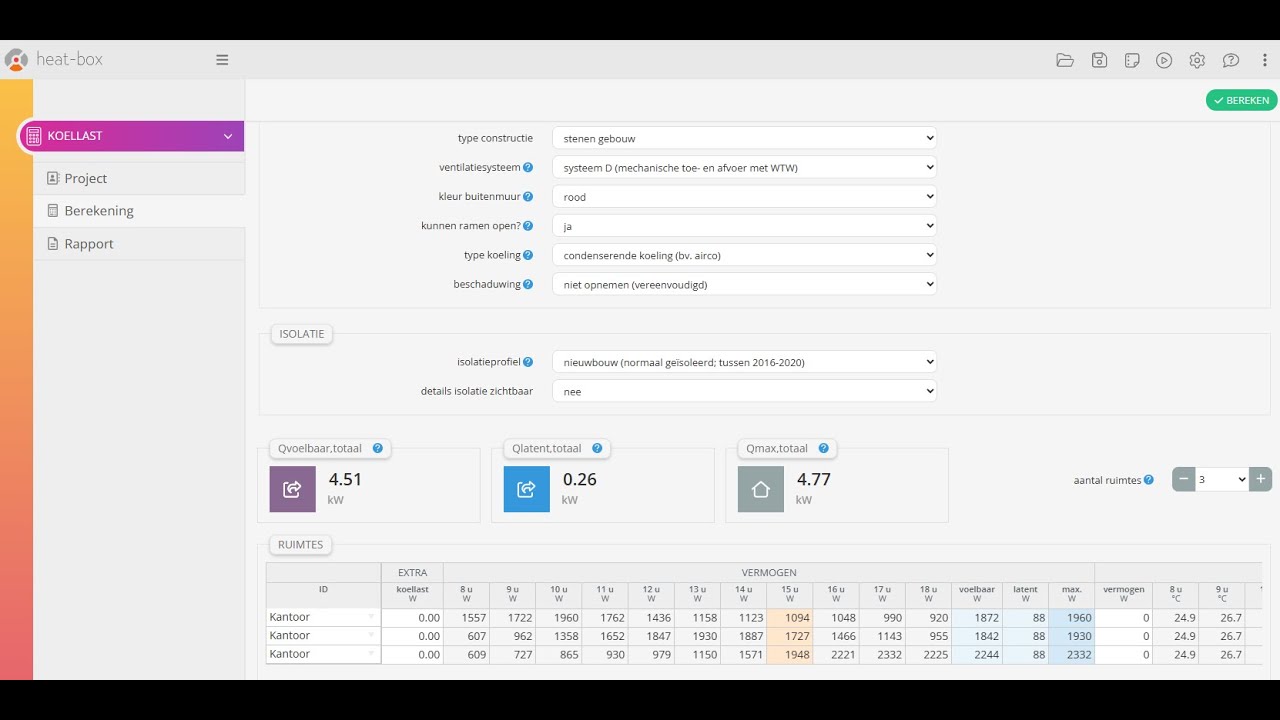Viewport: 1280px width, 720px height.
Task: Open settings with the gear icon
Action: click(1197, 60)
